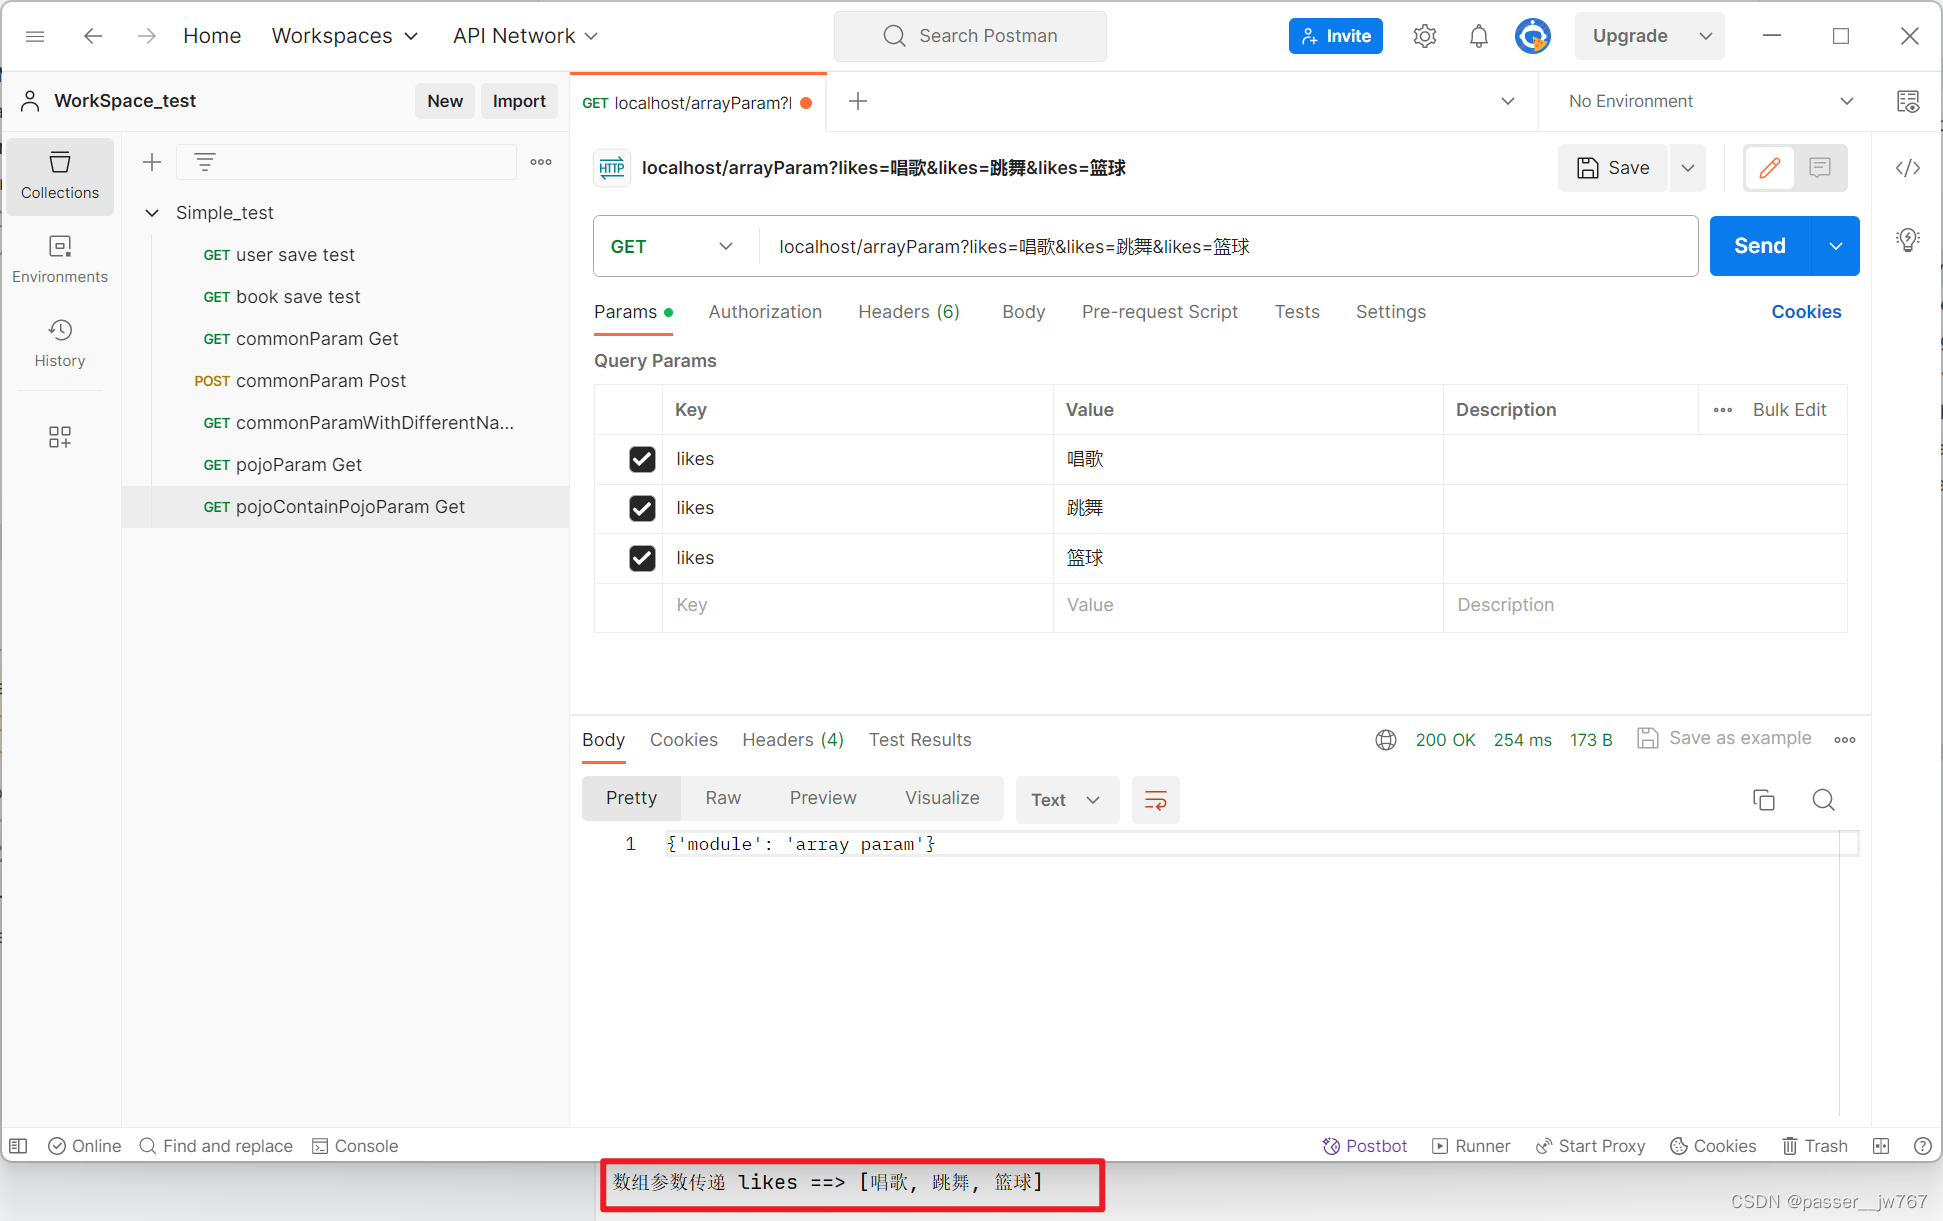Viewport: 1943px width, 1221px height.
Task: Open configure workspace sidebar icon
Action: [x=60, y=437]
